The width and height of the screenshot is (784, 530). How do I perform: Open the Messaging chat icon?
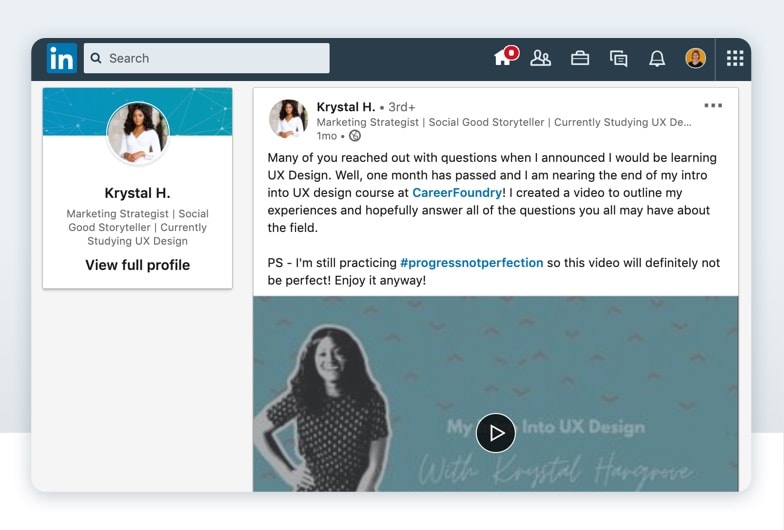pyautogui.click(x=619, y=58)
